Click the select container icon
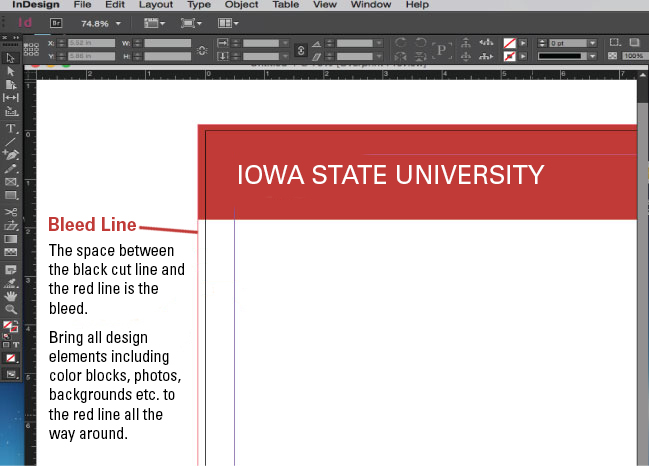Image resolution: width=649 pixels, height=466 pixels. click(x=466, y=43)
